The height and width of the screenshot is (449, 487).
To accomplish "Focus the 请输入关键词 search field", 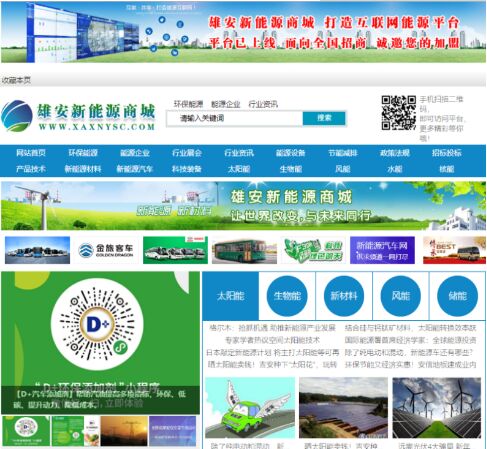I will 235,118.
